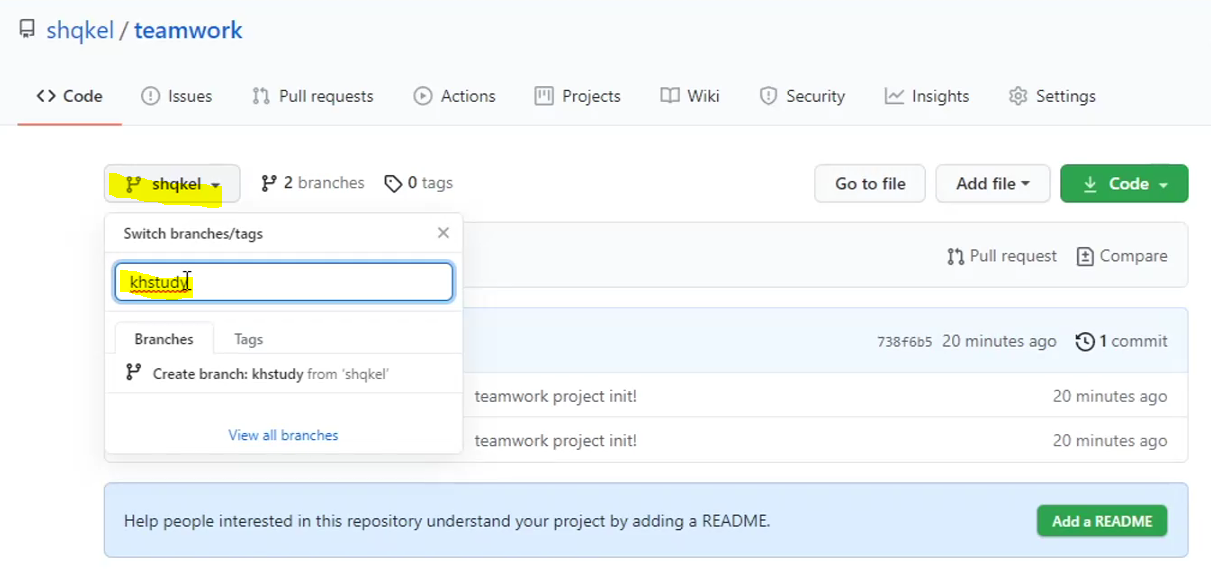The image size is (1211, 572).
Task: Click the book icon on the Wiki tab
Action: [x=670, y=96]
